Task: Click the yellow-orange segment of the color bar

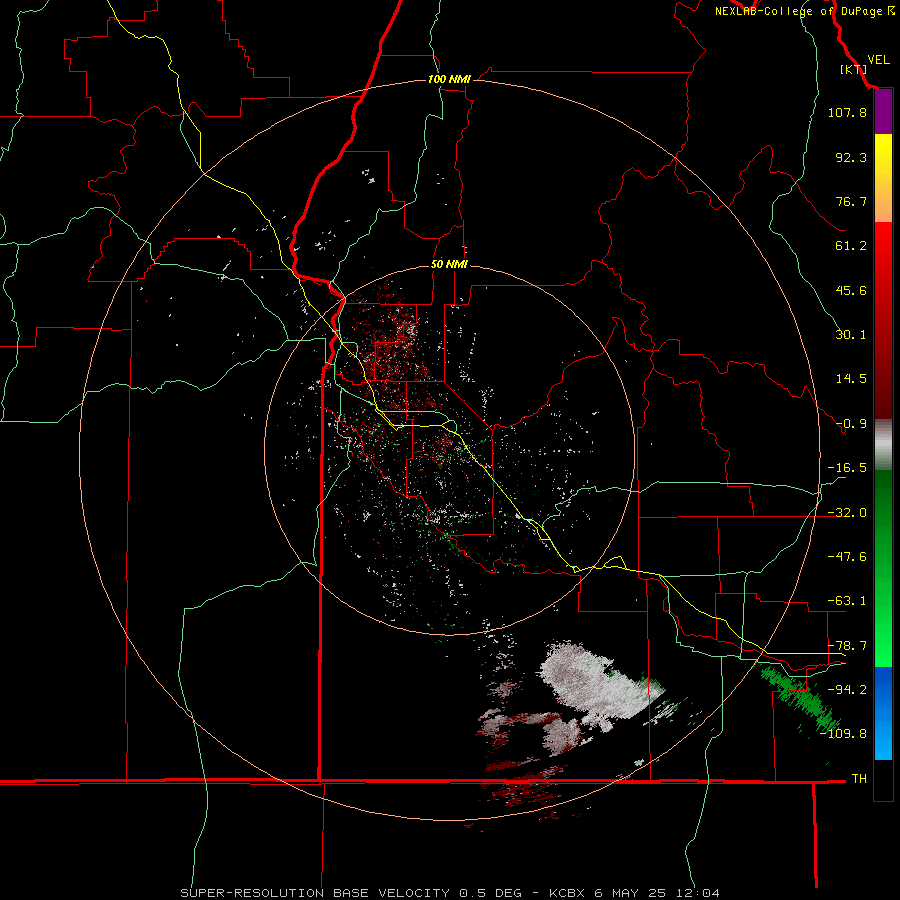Action: click(x=883, y=178)
